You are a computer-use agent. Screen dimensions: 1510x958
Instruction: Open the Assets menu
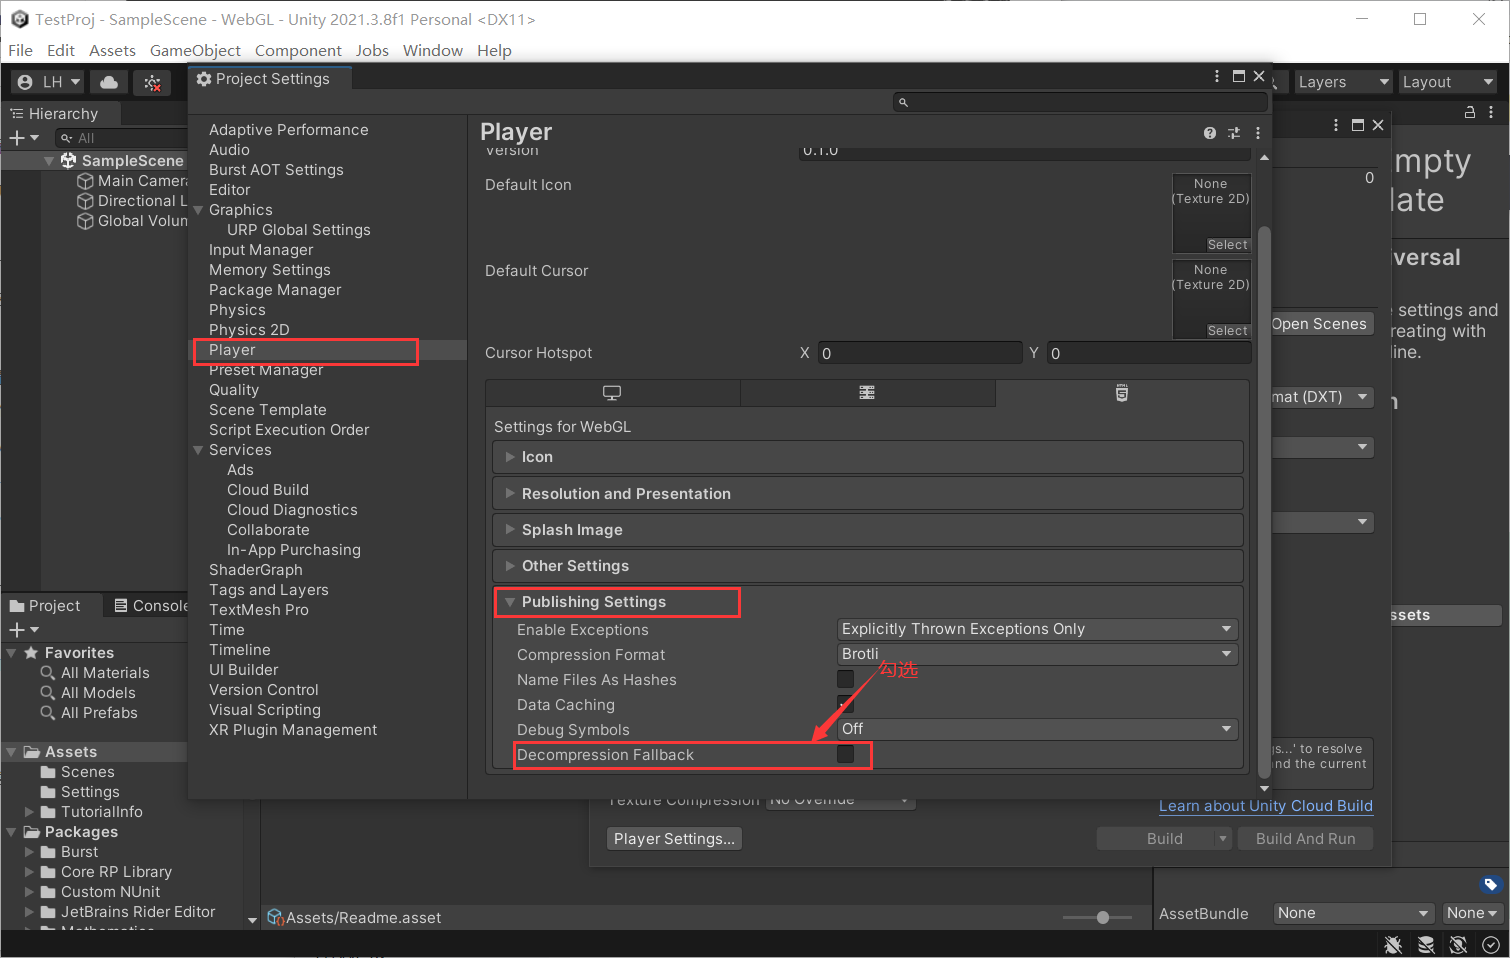[112, 50]
